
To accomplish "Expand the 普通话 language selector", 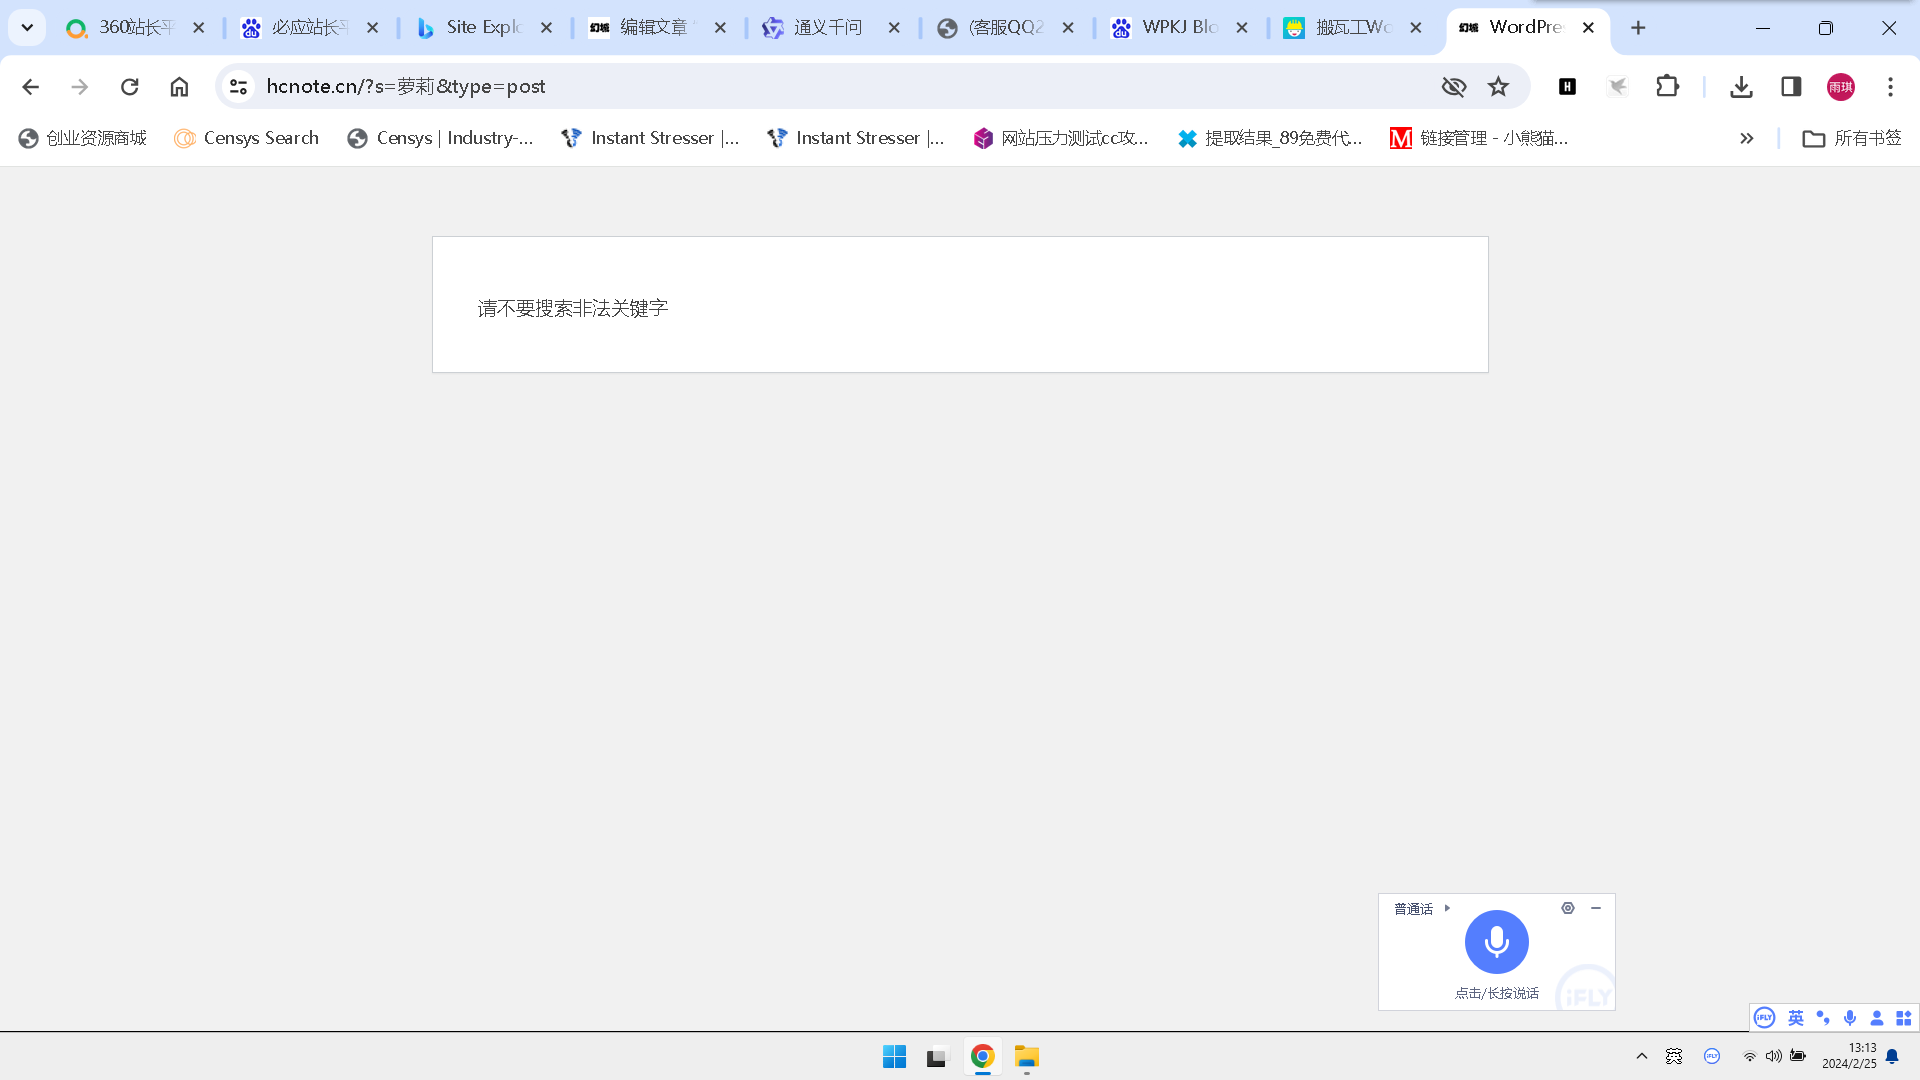I will point(1421,909).
